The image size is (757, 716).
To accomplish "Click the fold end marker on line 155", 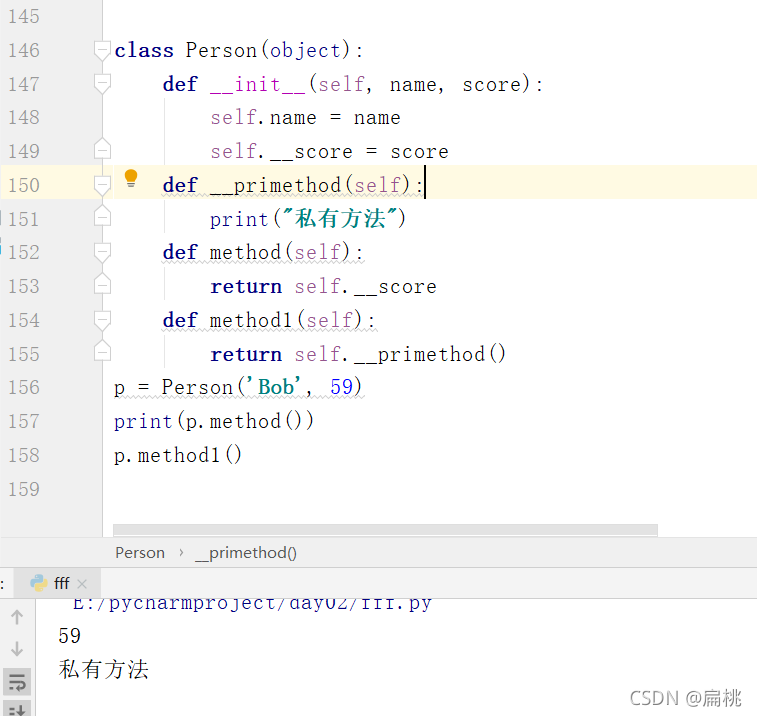I will (x=102, y=351).
